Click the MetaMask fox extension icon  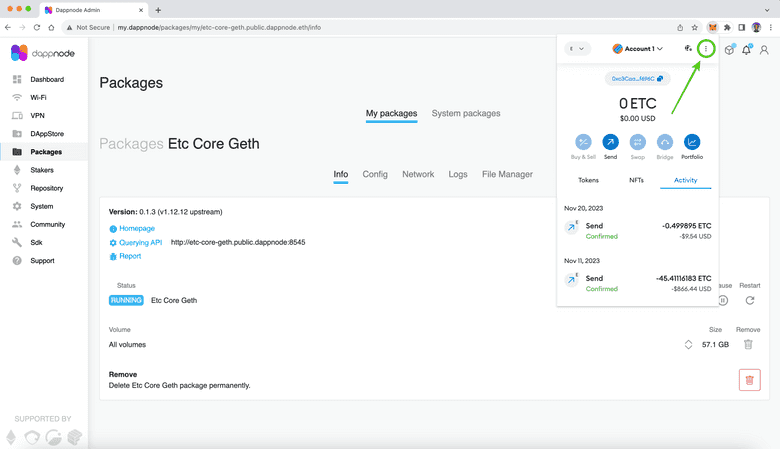pos(712,27)
